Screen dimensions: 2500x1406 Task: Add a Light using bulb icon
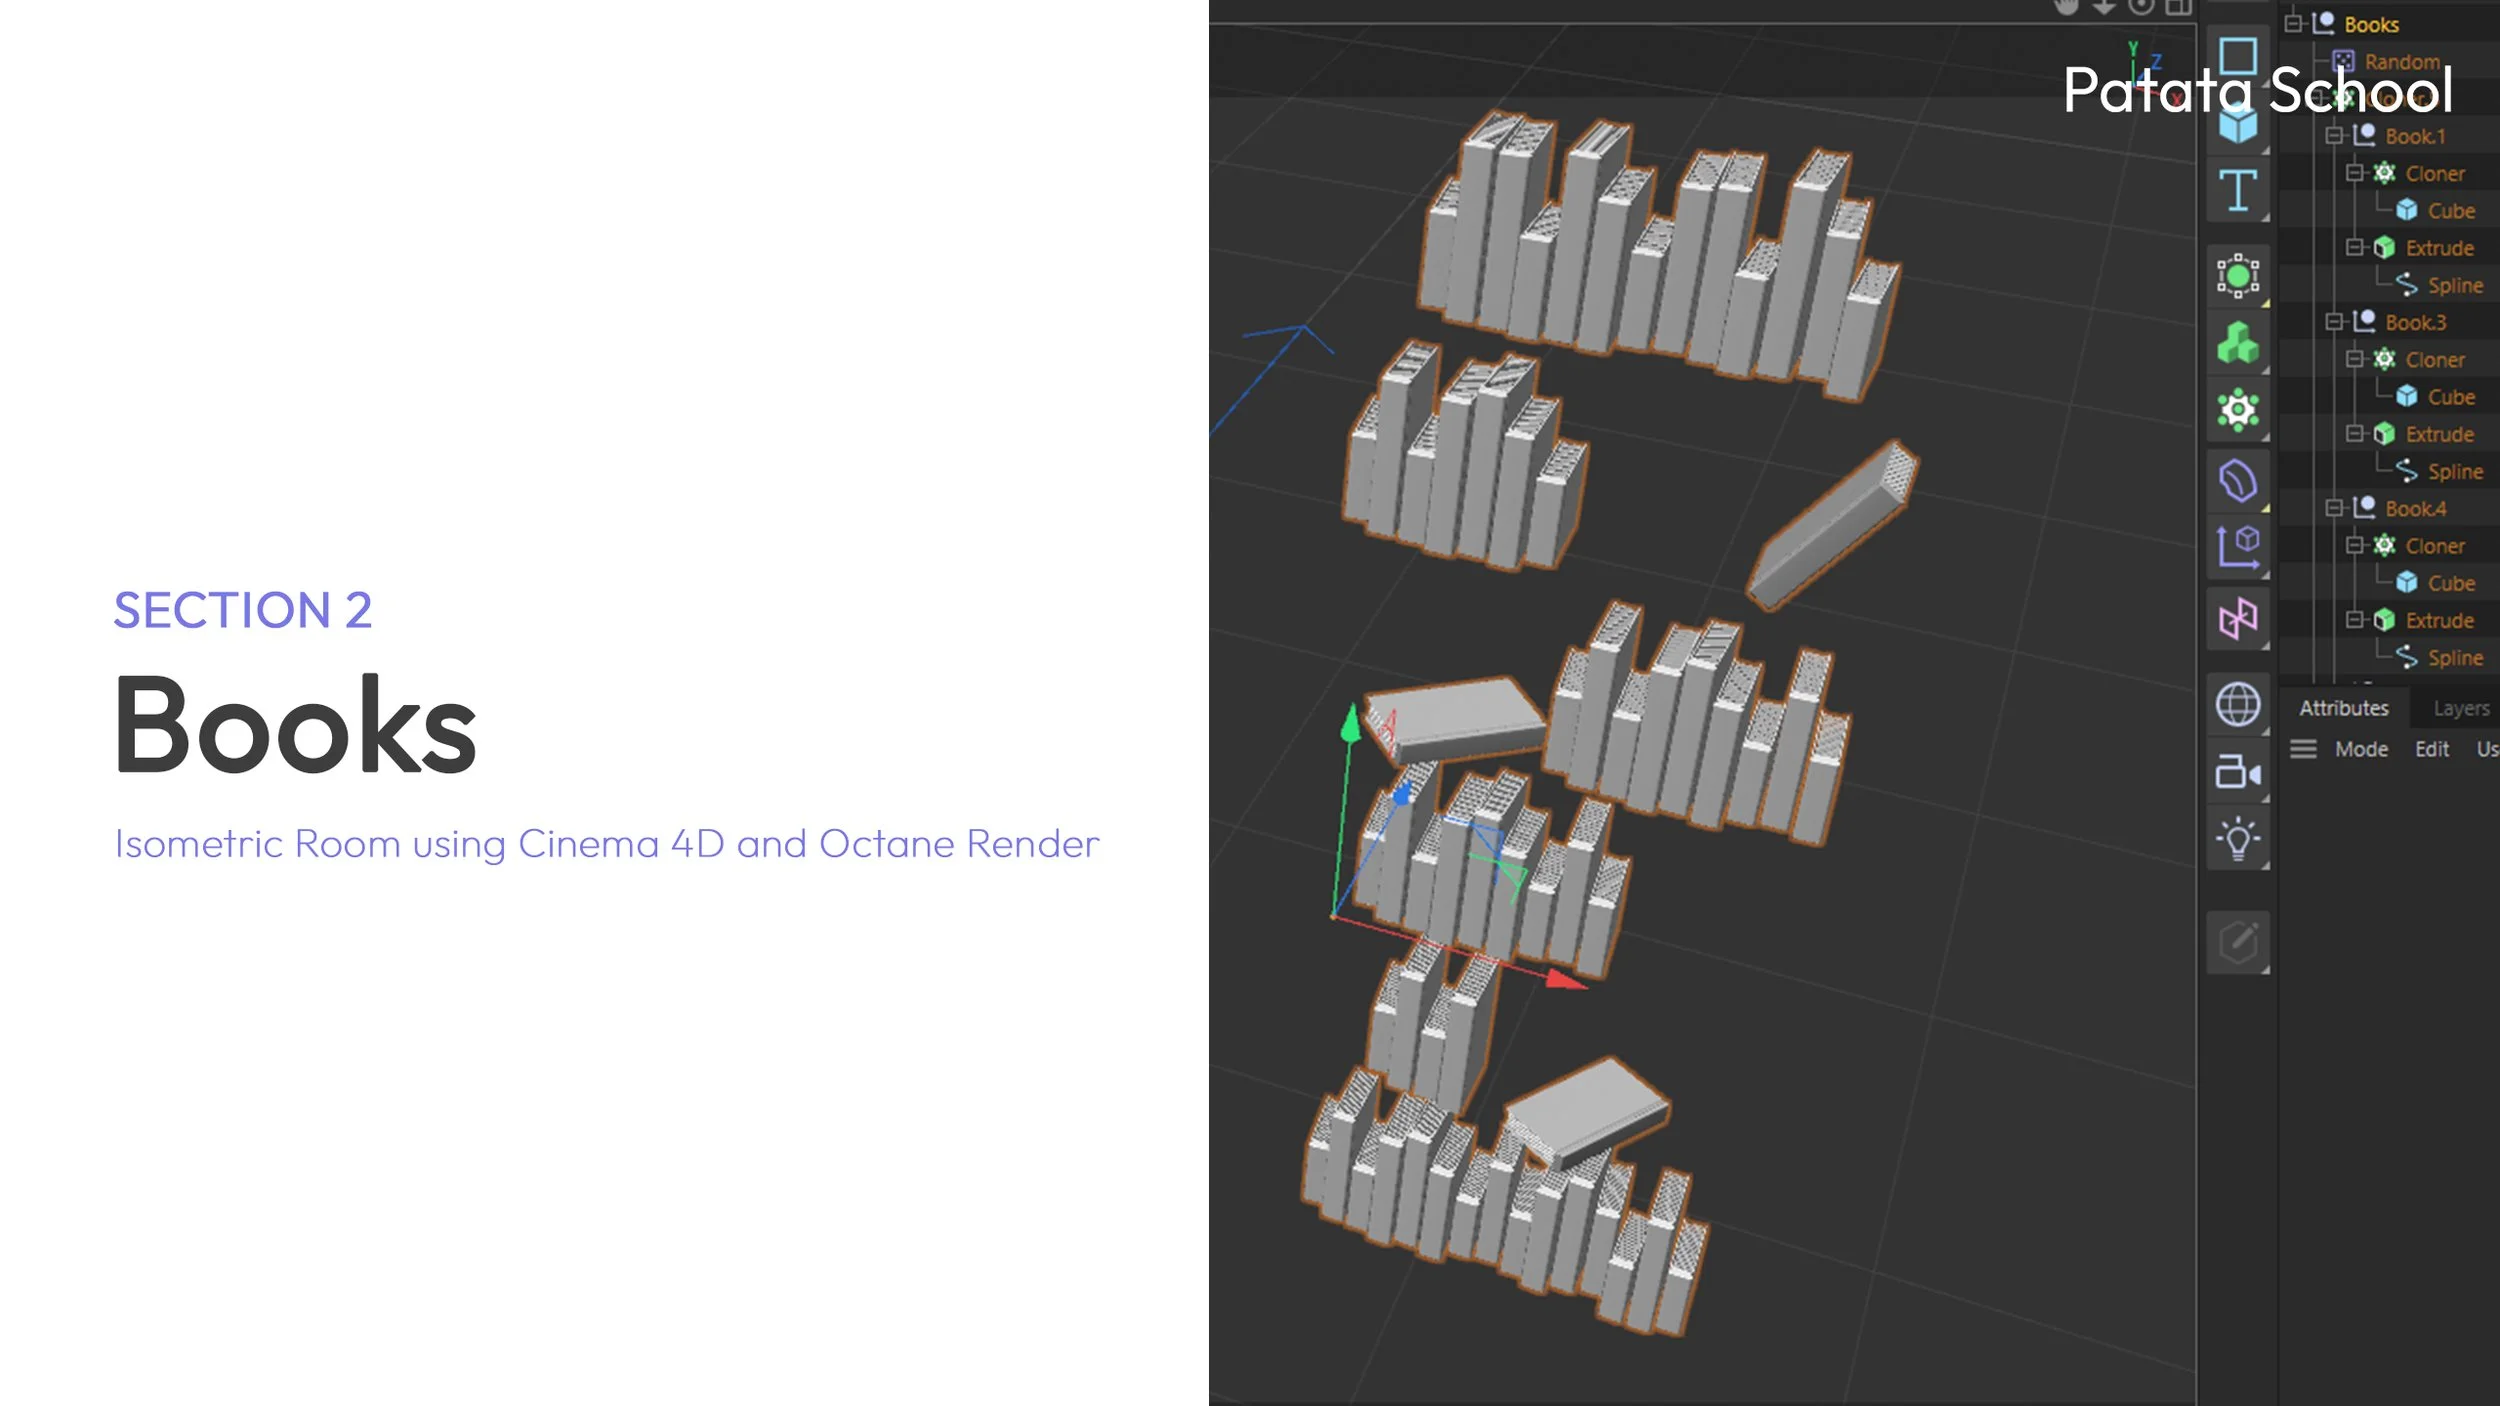pos(2237,840)
